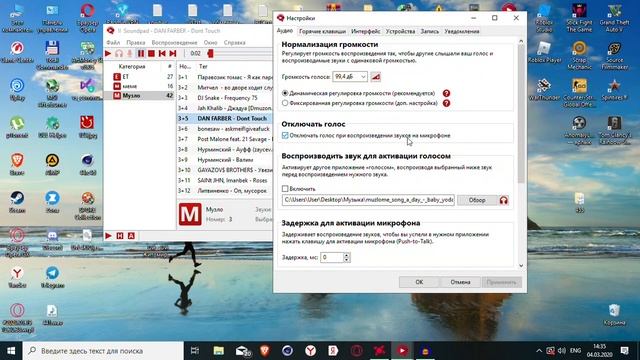Open the Воспроизведение menu in Soundpad
This screenshot has height=360, width=640.
174,42
